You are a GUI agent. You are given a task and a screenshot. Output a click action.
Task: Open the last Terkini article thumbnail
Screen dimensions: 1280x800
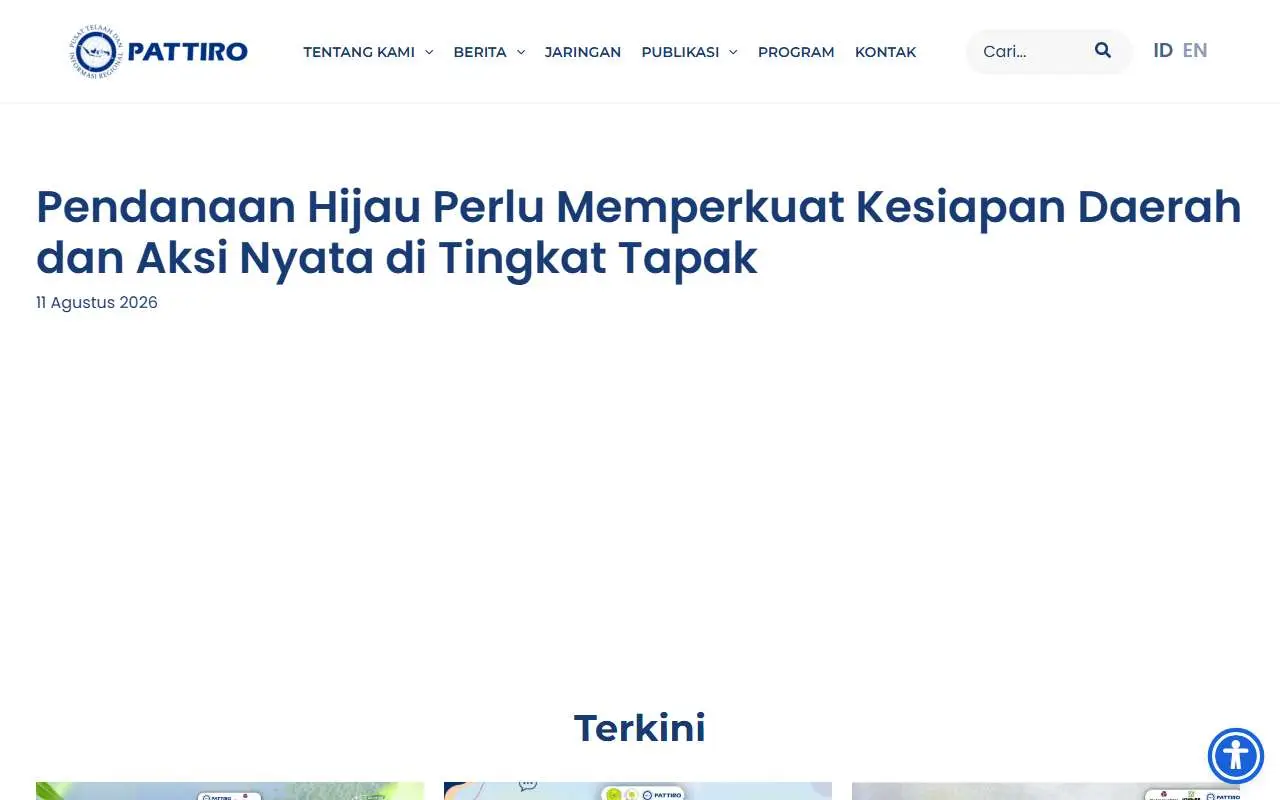(1046, 791)
